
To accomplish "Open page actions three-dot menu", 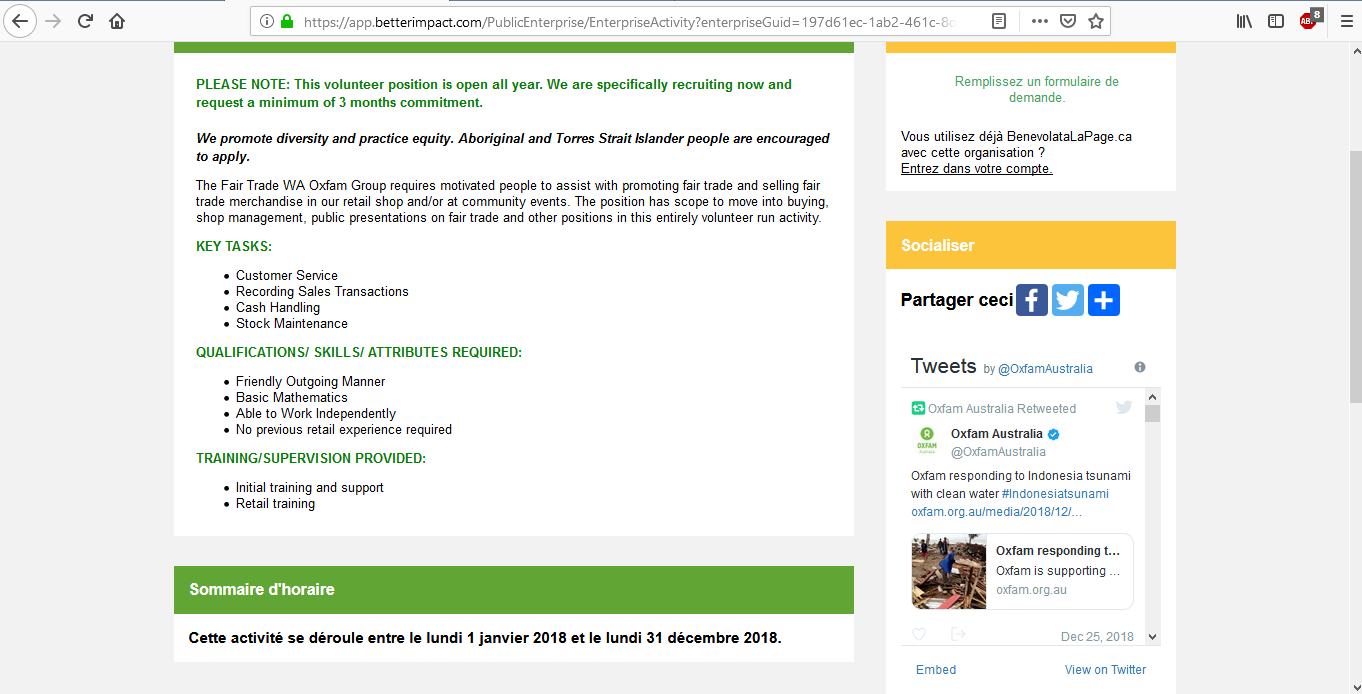I will pos(1040,21).
